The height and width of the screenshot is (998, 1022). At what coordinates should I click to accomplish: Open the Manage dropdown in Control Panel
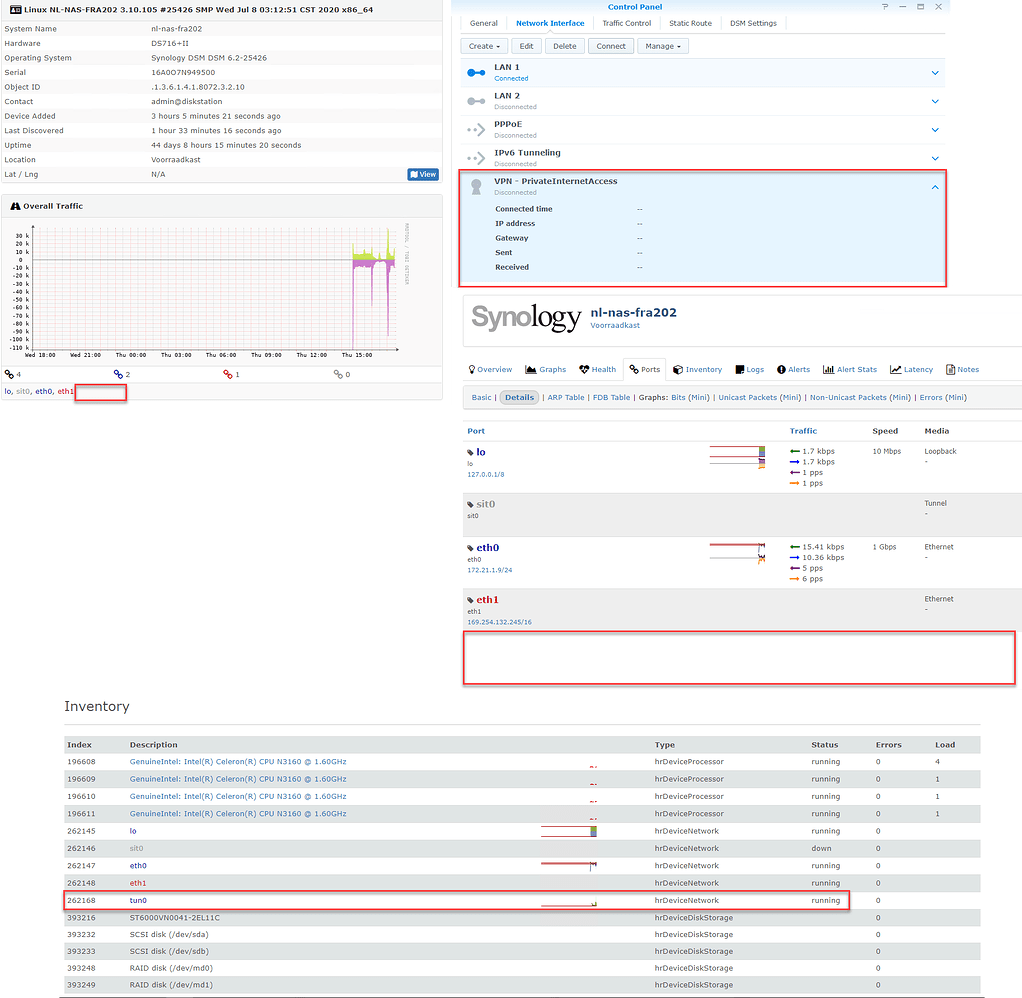(x=663, y=46)
